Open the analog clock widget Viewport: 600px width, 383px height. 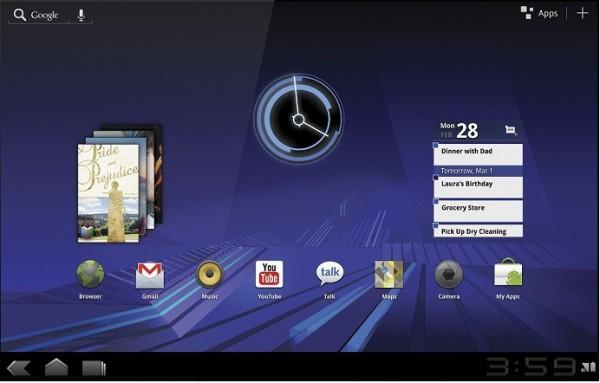tap(298, 119)
